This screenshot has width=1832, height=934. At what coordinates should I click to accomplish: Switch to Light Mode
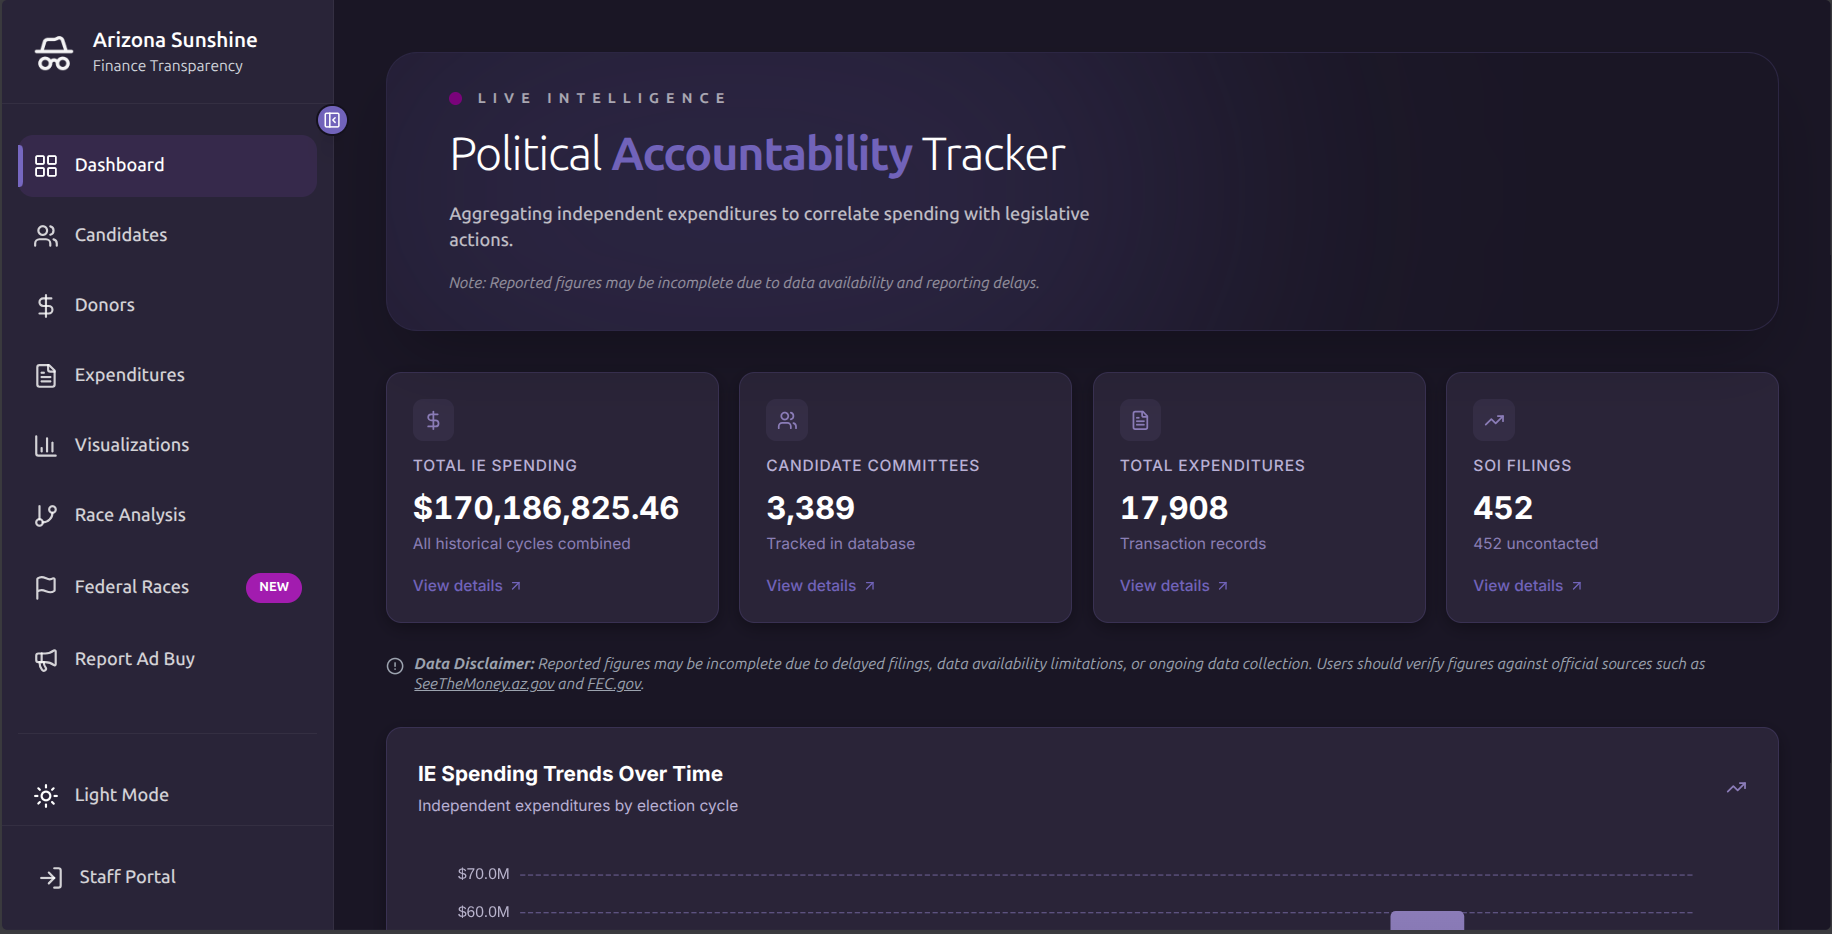120,795
